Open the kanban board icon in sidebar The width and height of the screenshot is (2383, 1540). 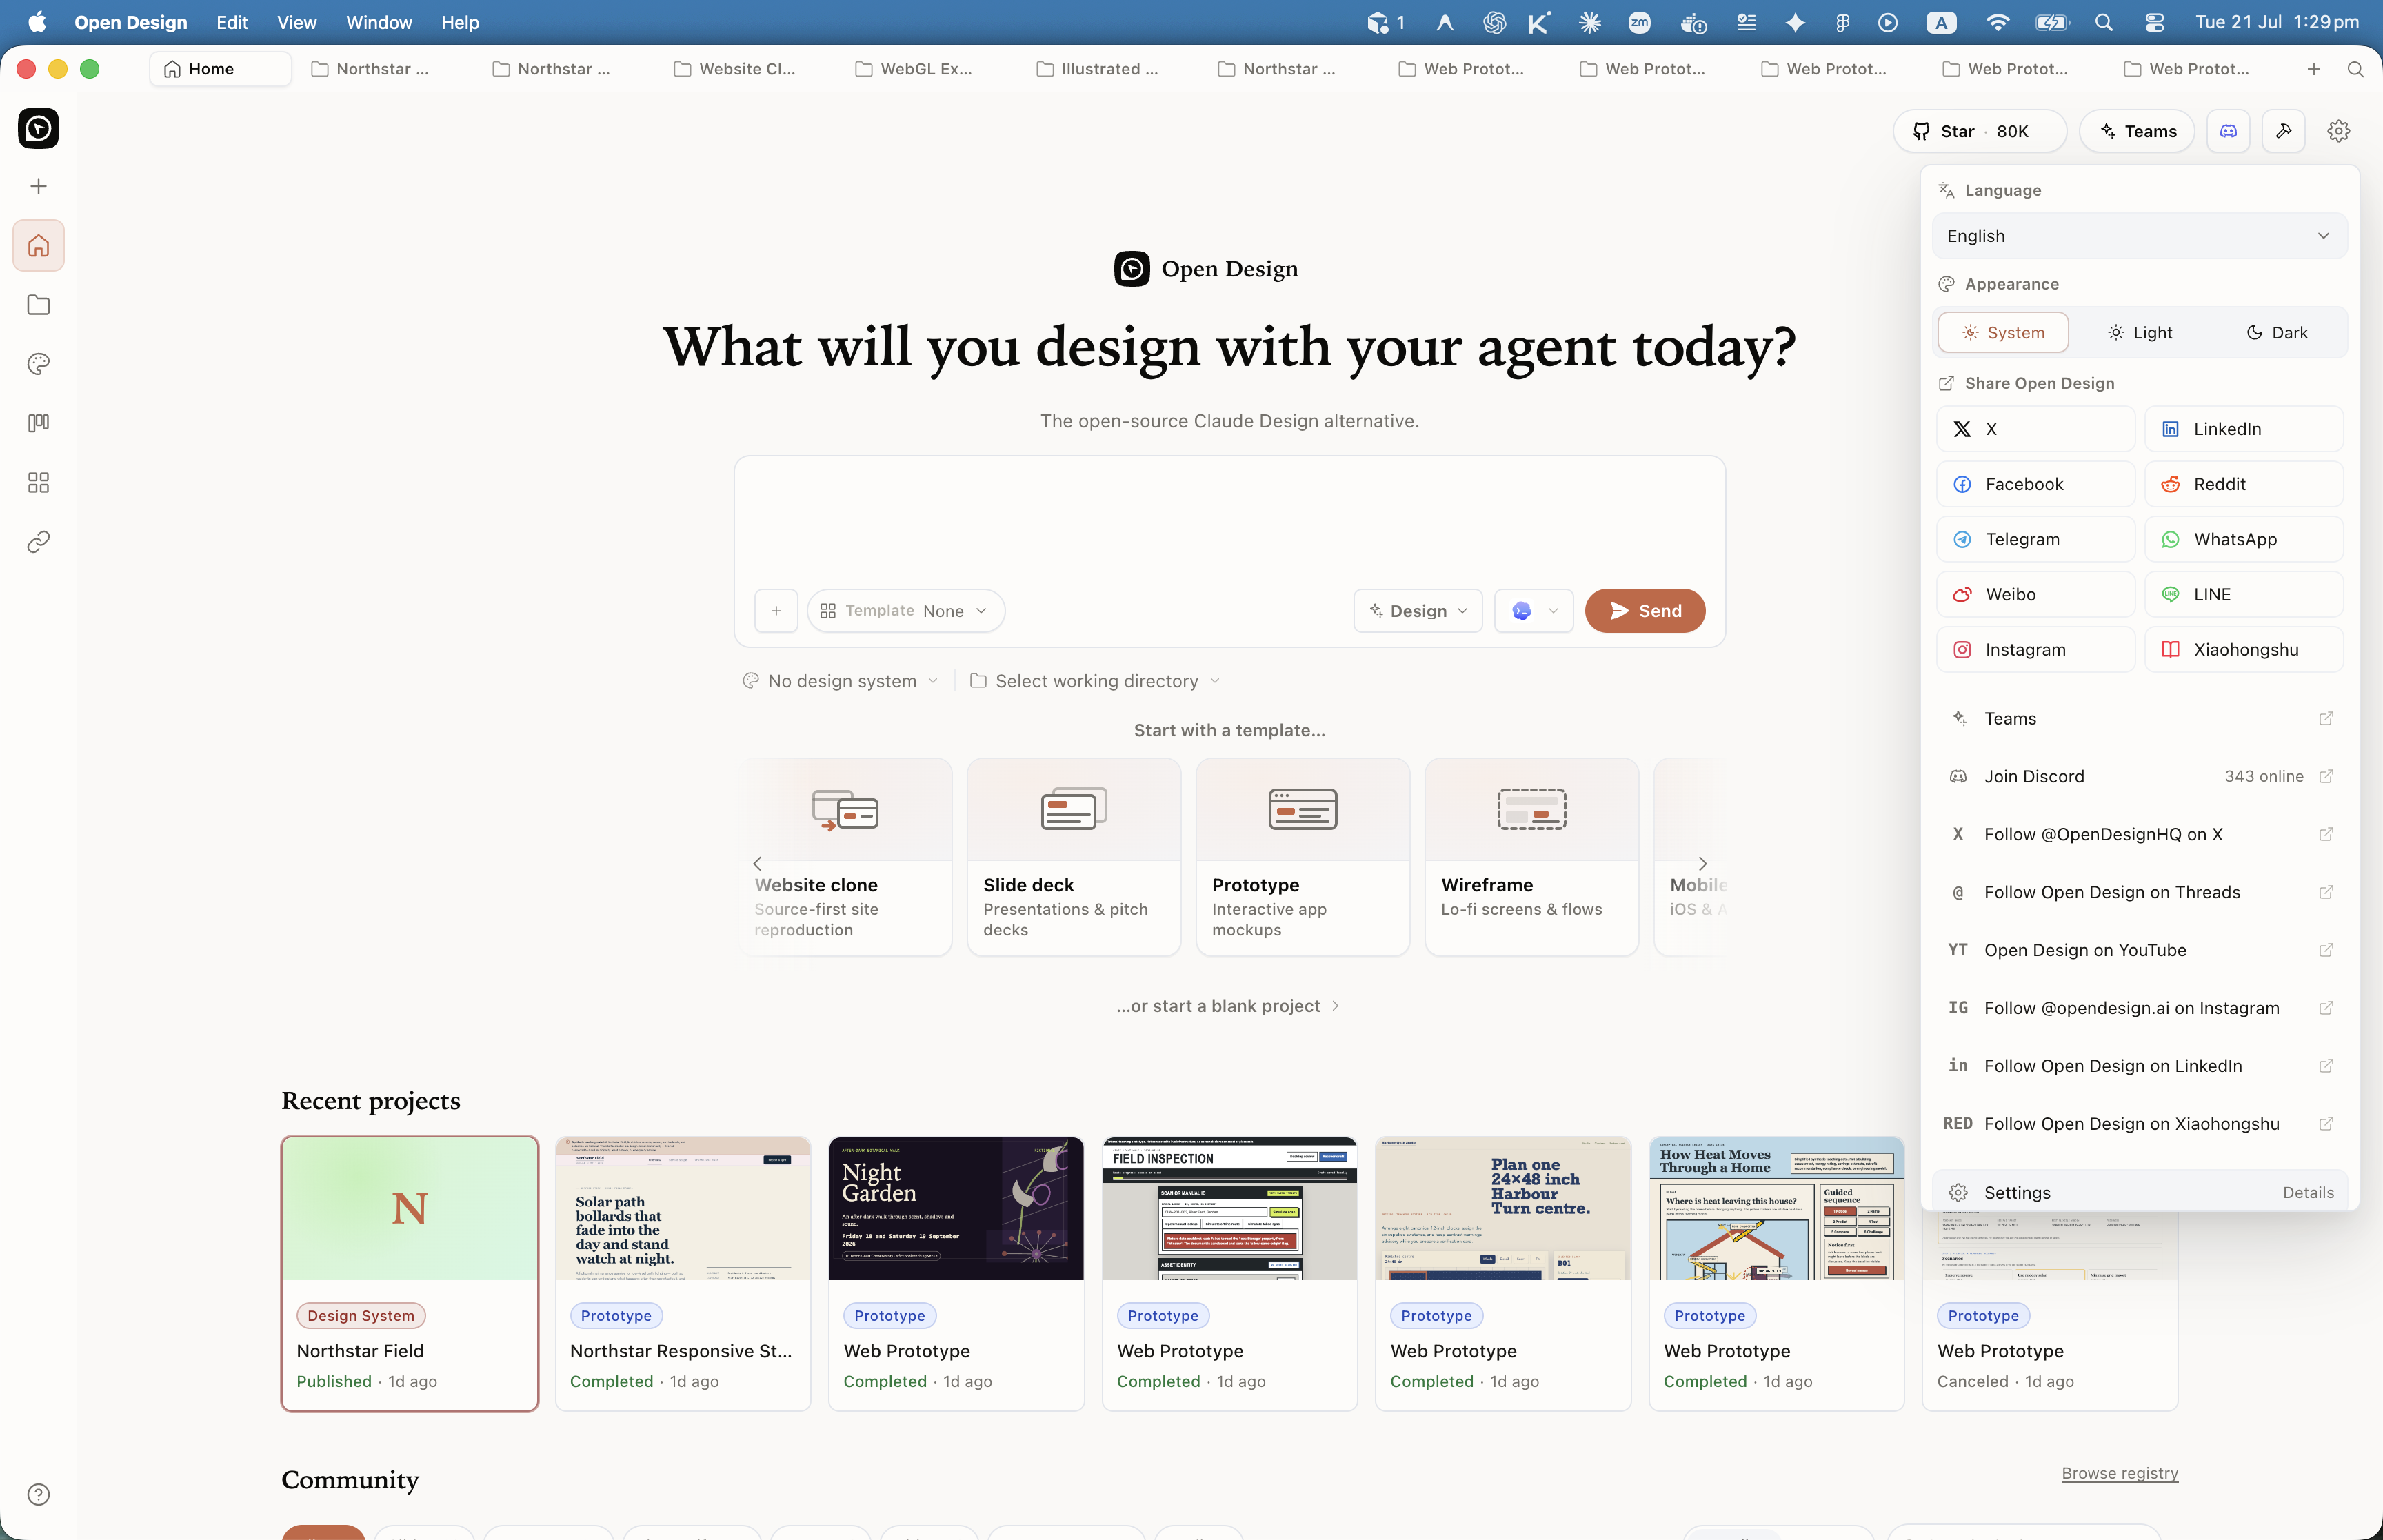[x=38, y=423]
